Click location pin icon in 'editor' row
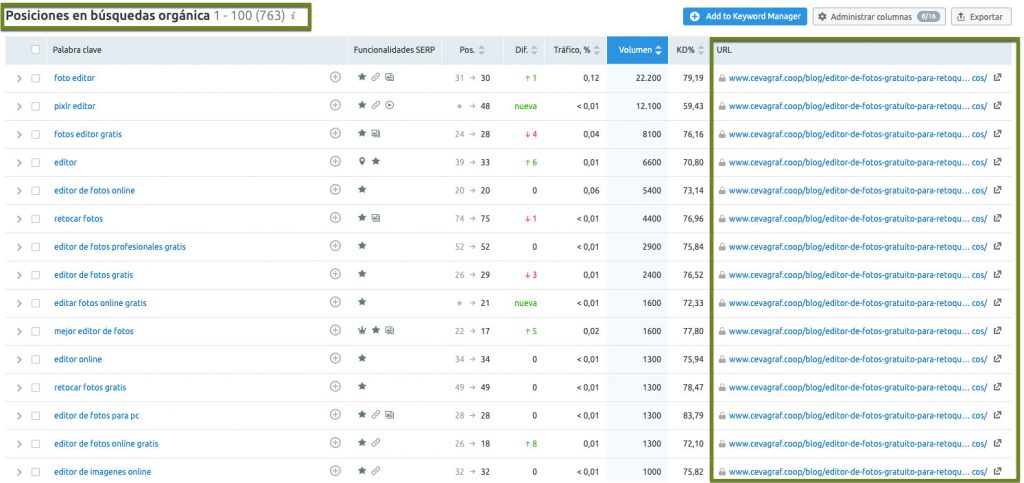Viewport: 1024px width, 483px height. pos(362,162)
